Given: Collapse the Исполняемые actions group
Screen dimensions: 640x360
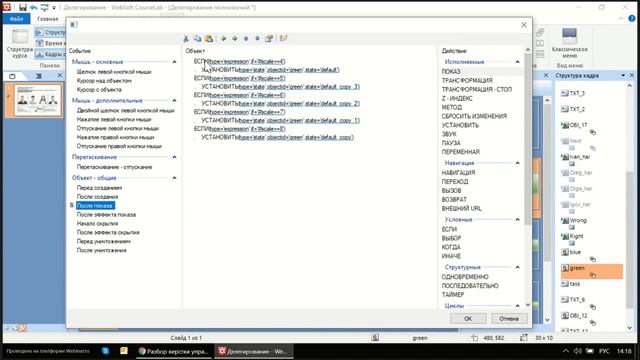Looking at the screenshot, I should 518,62.
